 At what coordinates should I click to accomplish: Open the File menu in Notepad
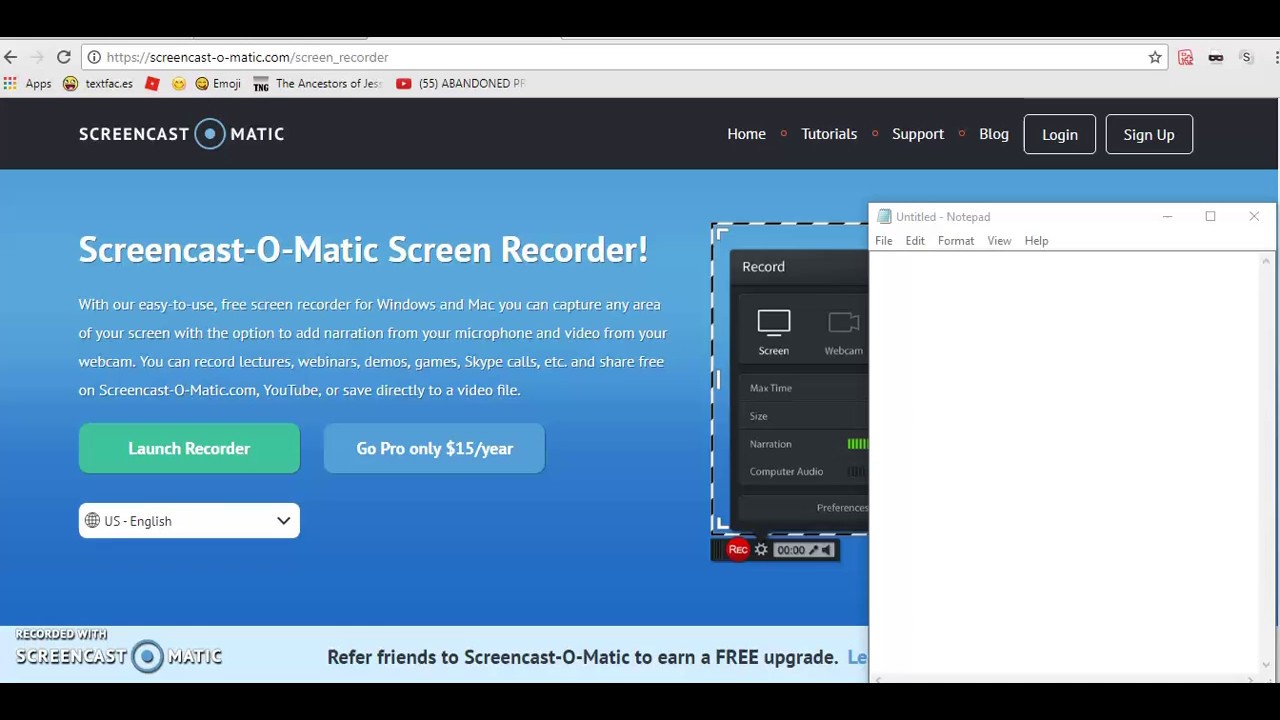[x=884, y=241]
